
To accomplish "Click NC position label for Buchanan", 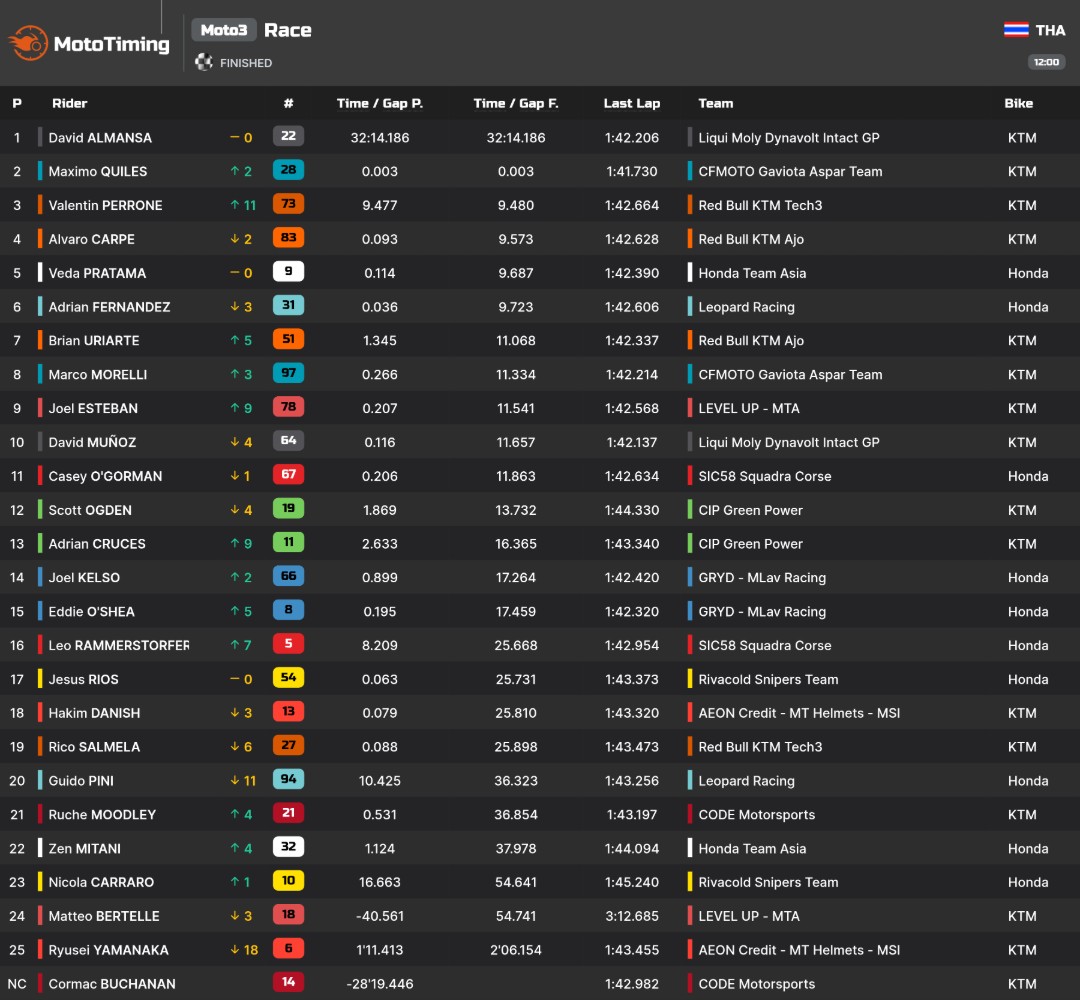I will click(x=17, y=984).
